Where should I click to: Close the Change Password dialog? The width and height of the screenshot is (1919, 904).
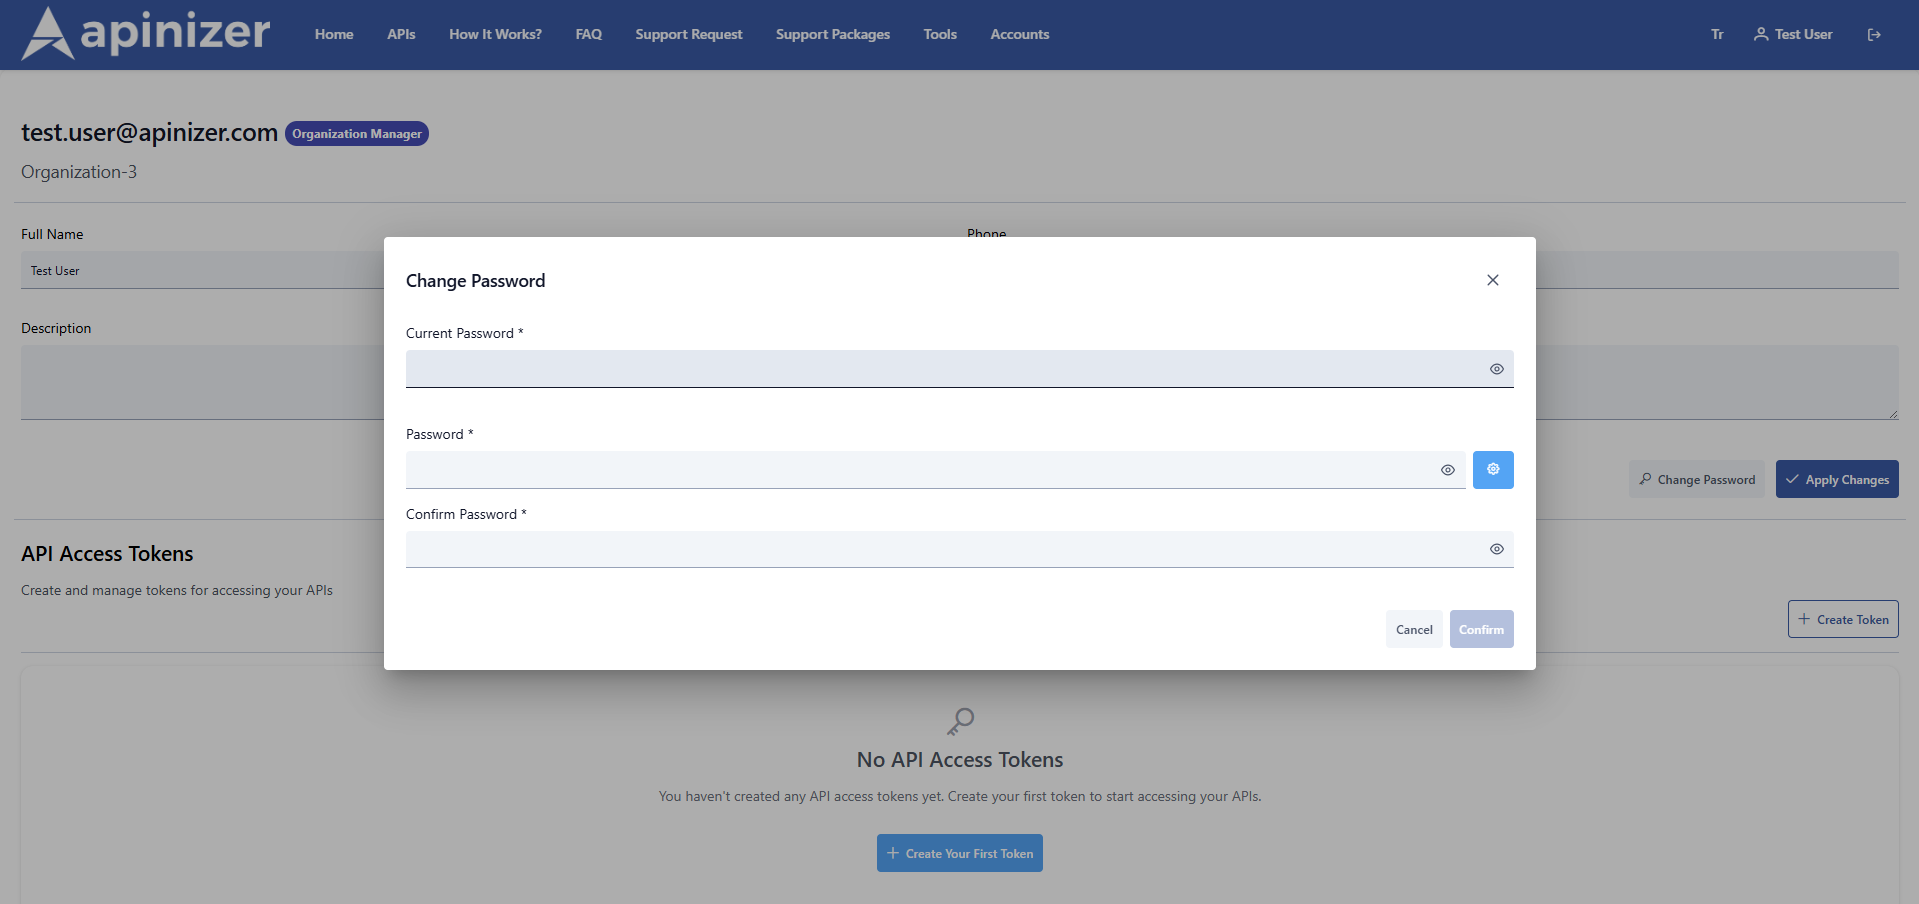1492,280
